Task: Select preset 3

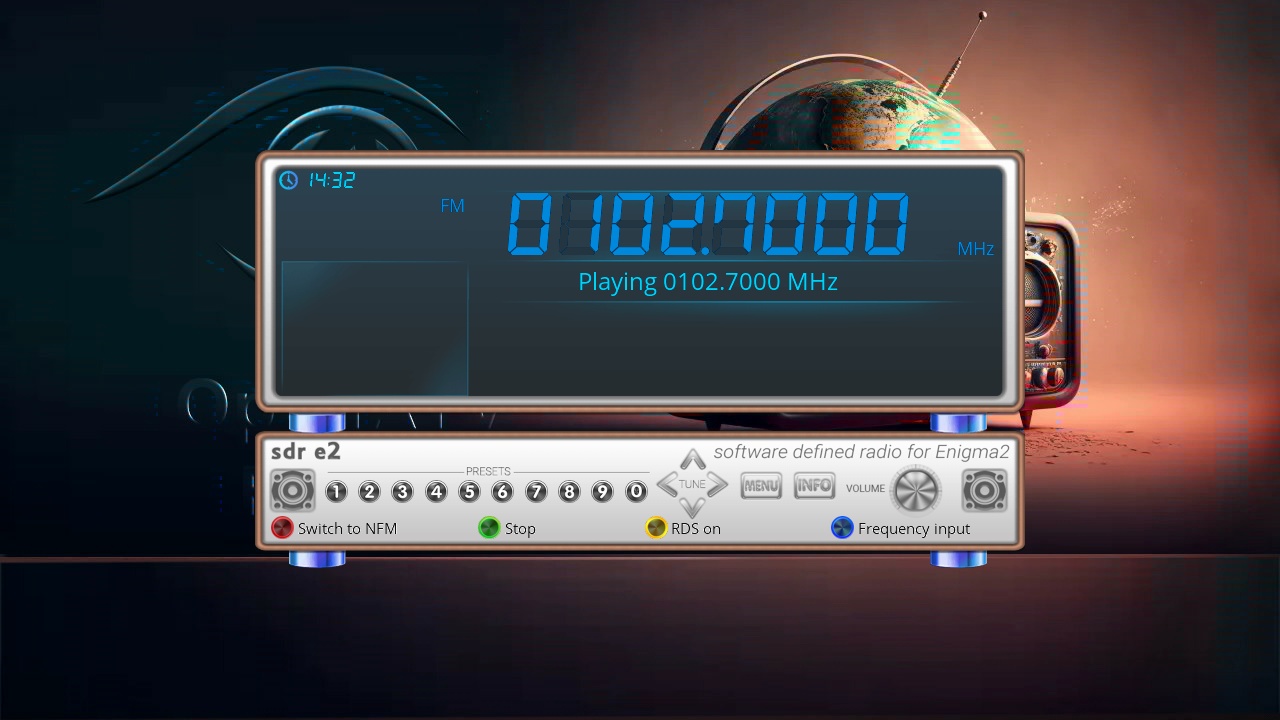Action: pyautogui.click(x=402, y=492)
